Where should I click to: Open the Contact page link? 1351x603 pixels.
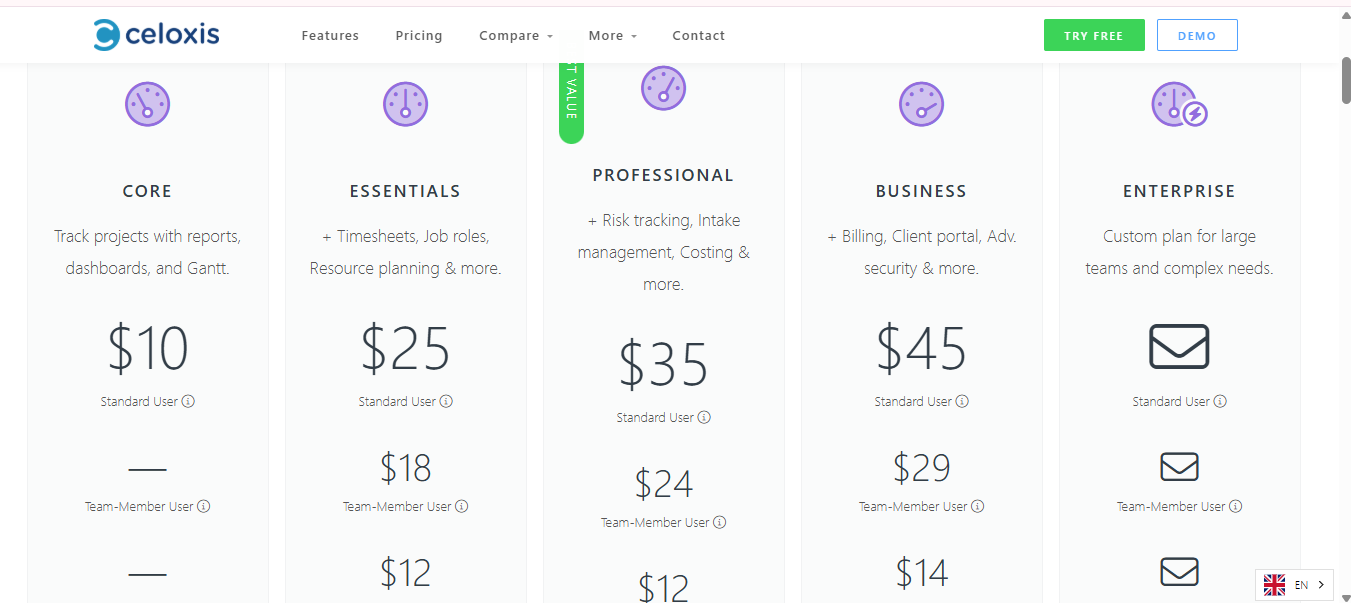(x=699, y=36)
